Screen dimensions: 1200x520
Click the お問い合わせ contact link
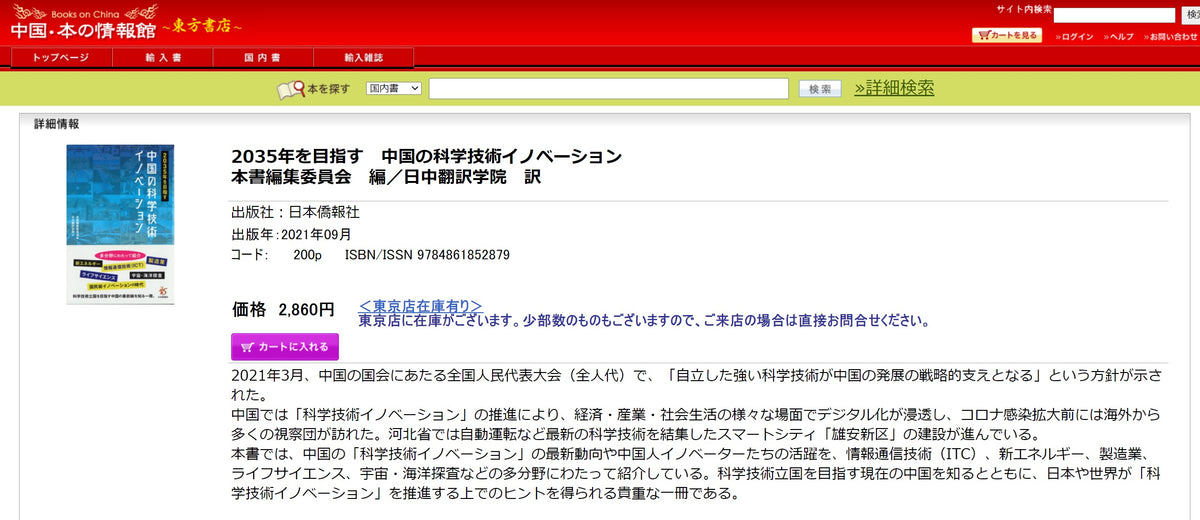1172,37
